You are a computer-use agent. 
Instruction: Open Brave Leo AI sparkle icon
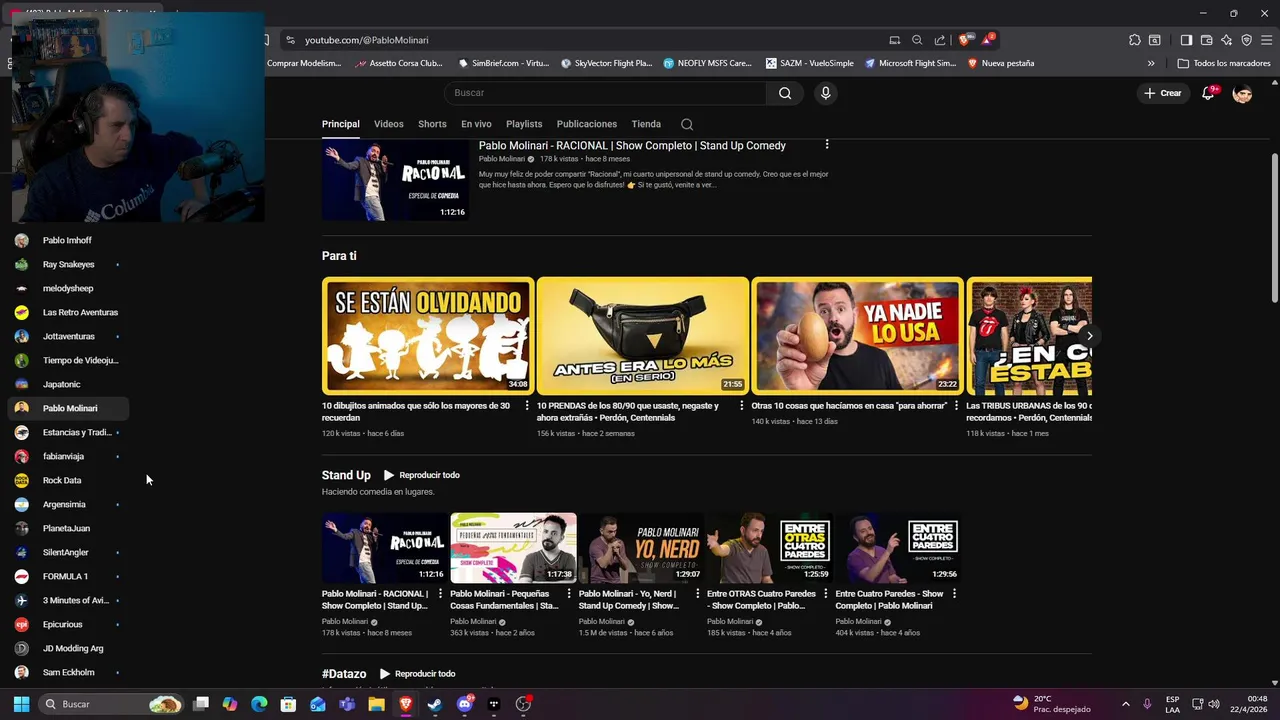pos(1227,40)
